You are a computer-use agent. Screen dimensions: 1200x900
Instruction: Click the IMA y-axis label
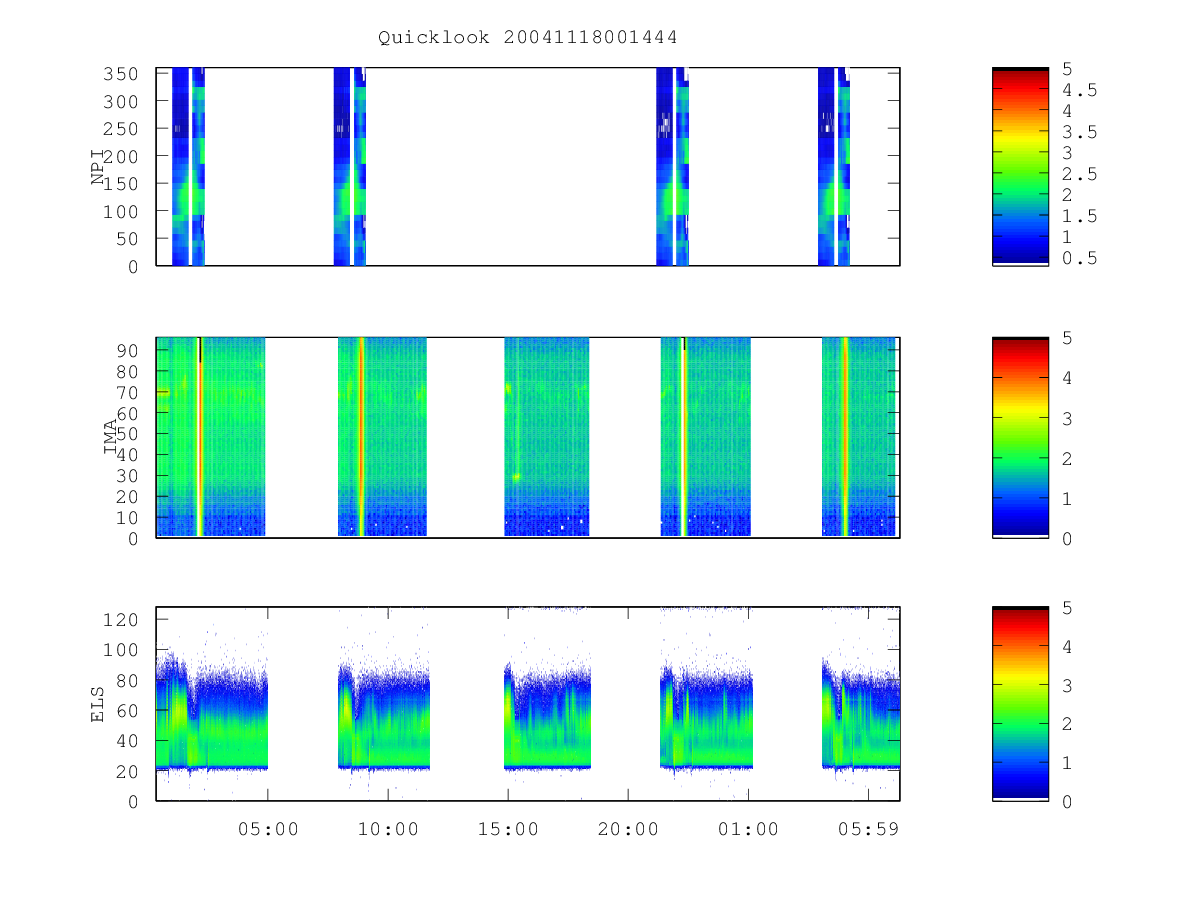pos(110,437)
